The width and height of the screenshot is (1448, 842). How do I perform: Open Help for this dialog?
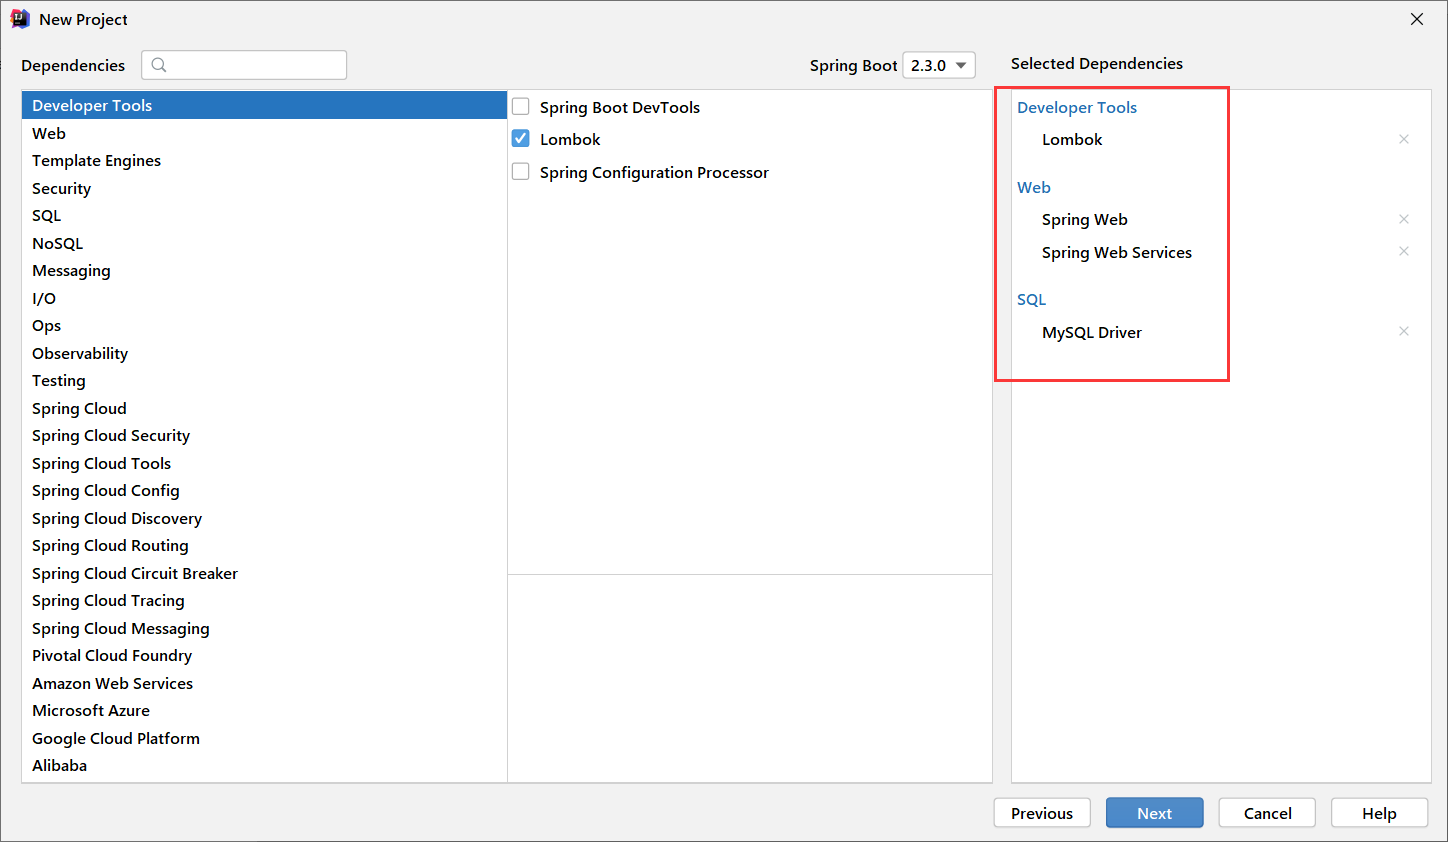click(1379, 813)
